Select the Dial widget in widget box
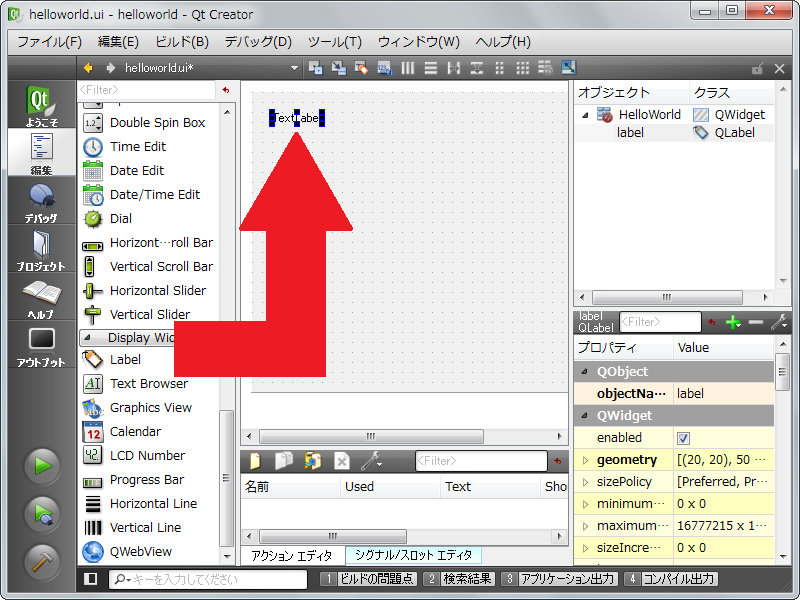The image size is (800, 600). 120,219
